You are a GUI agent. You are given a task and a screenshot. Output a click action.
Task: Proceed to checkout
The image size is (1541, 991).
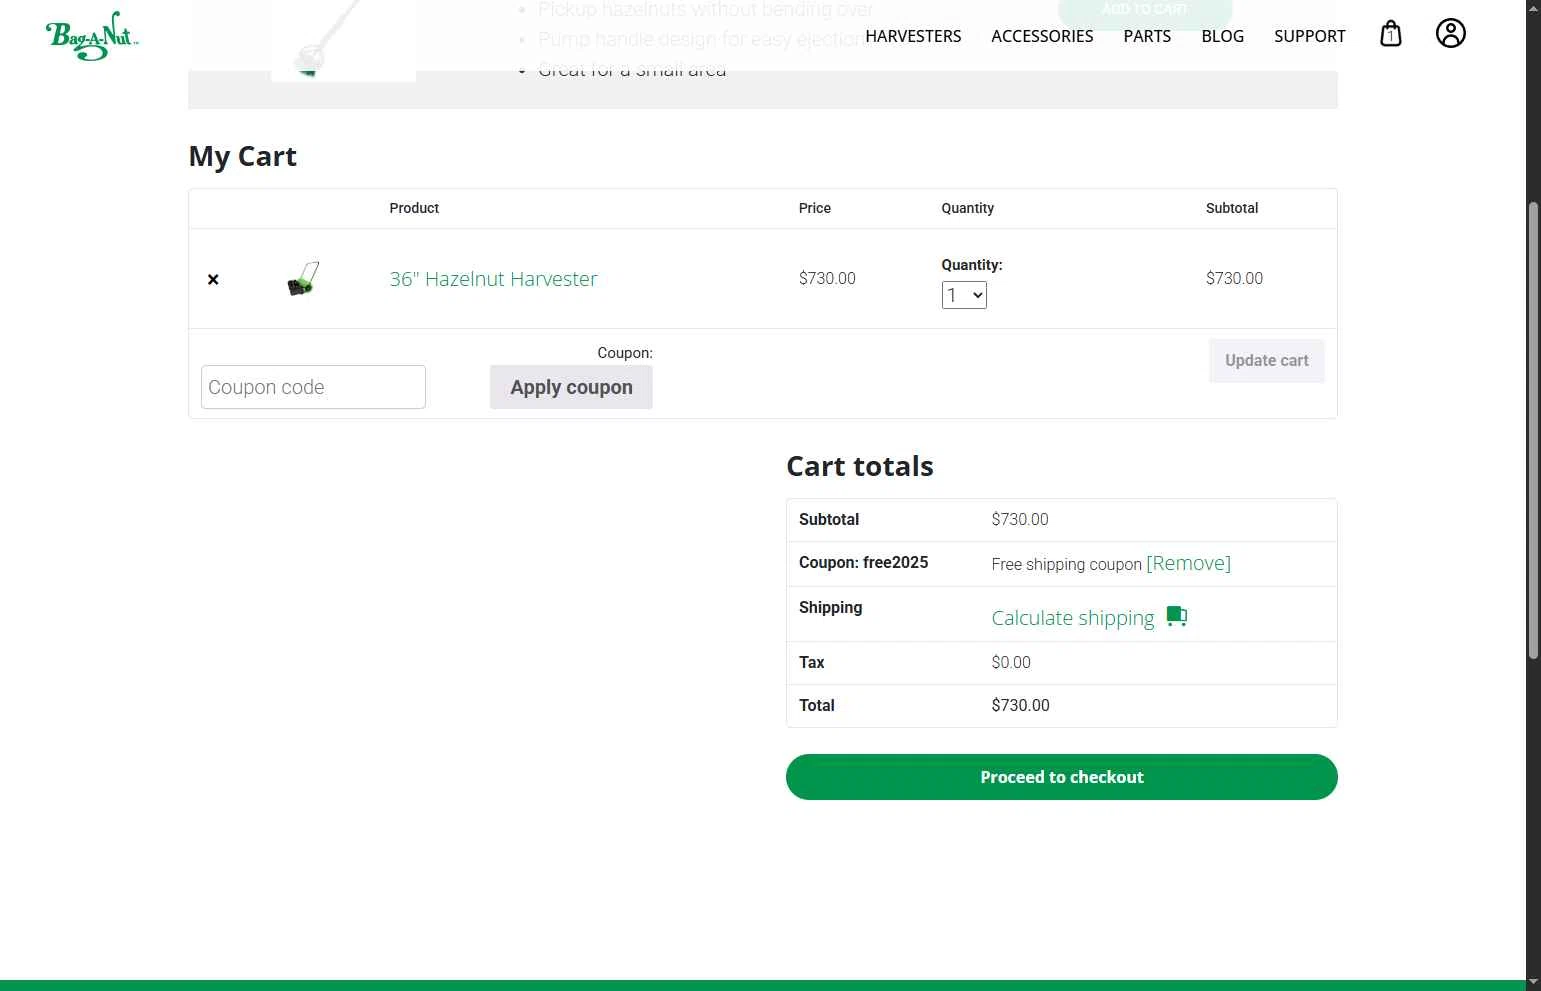pos(1061,777)
